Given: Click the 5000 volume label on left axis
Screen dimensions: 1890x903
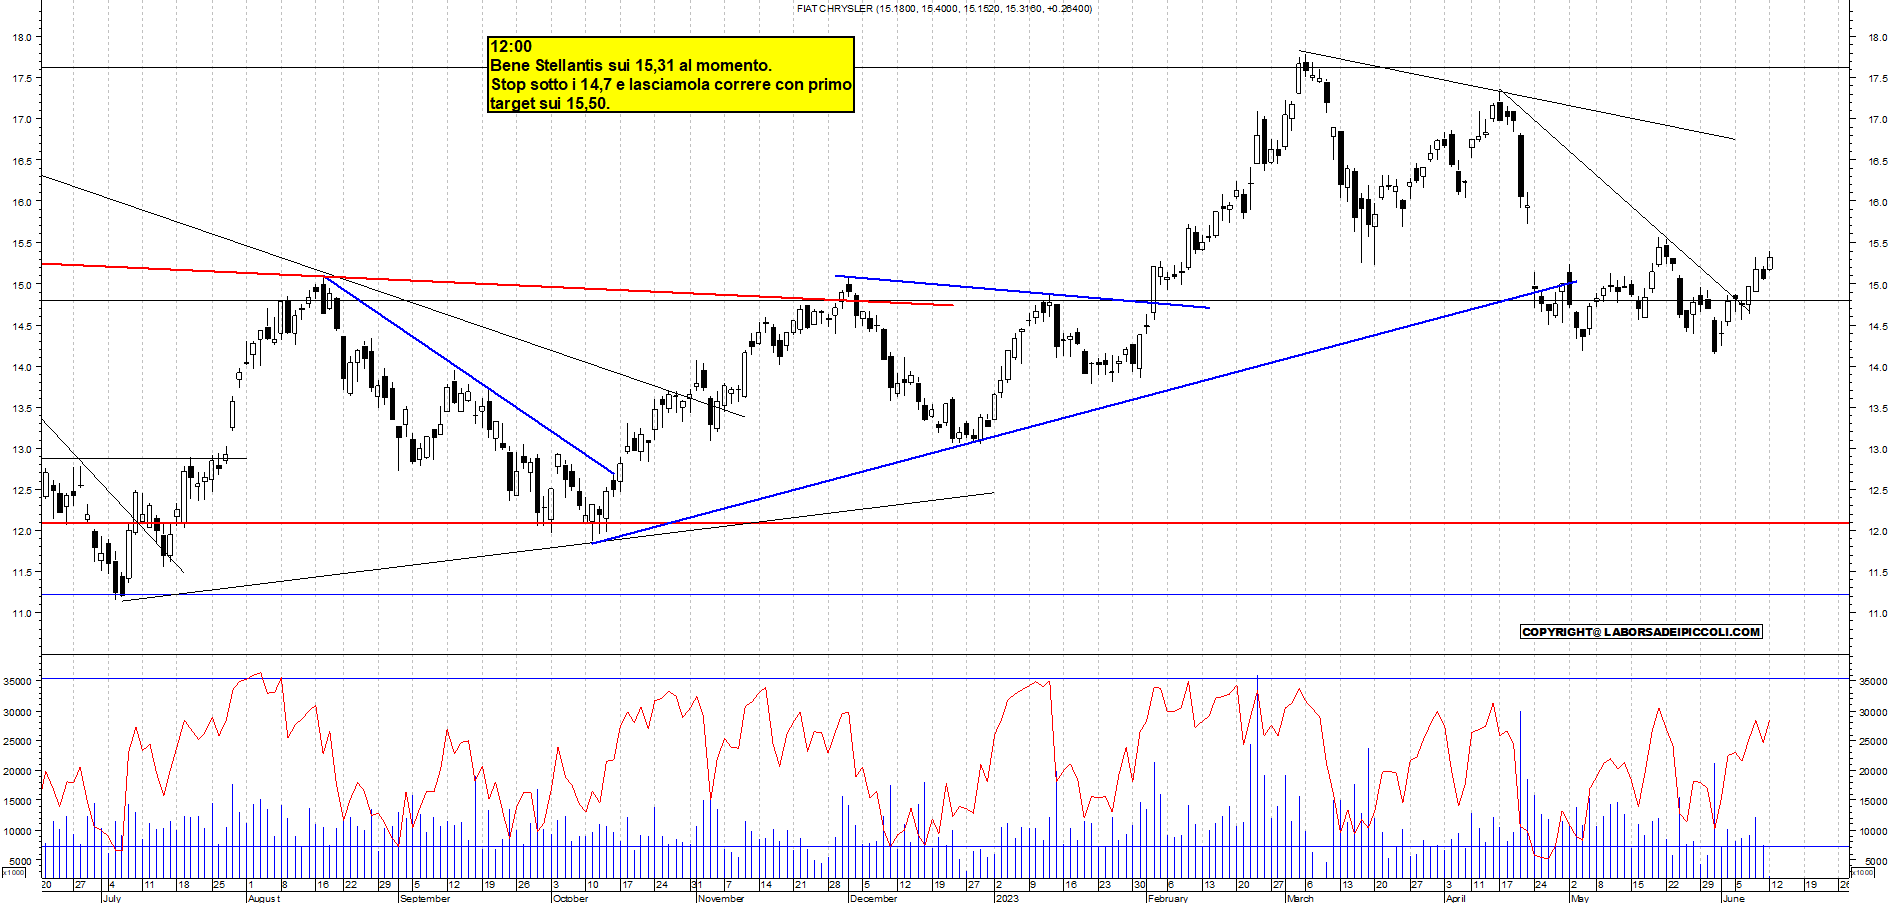Looking at the screenshot, I should (20, 861).
